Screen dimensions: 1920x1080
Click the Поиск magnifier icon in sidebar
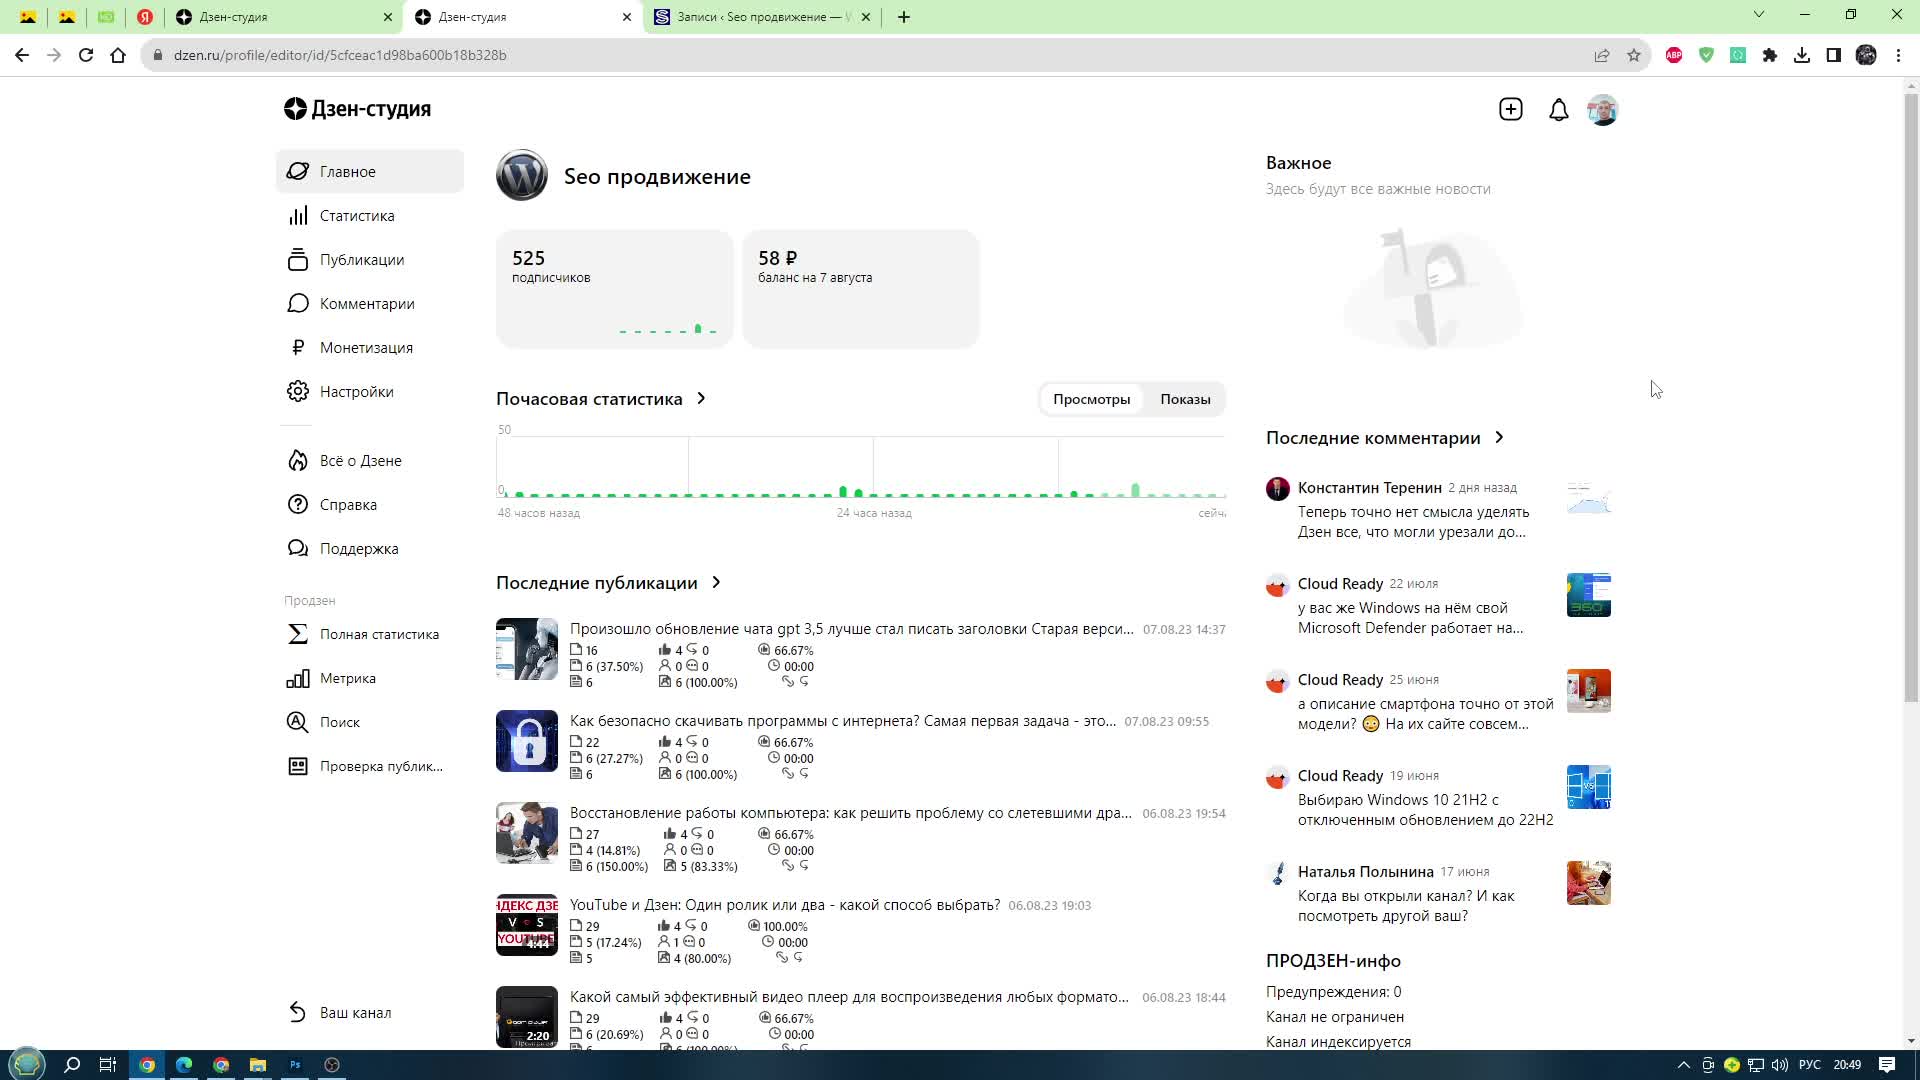[x=298, y=722]
